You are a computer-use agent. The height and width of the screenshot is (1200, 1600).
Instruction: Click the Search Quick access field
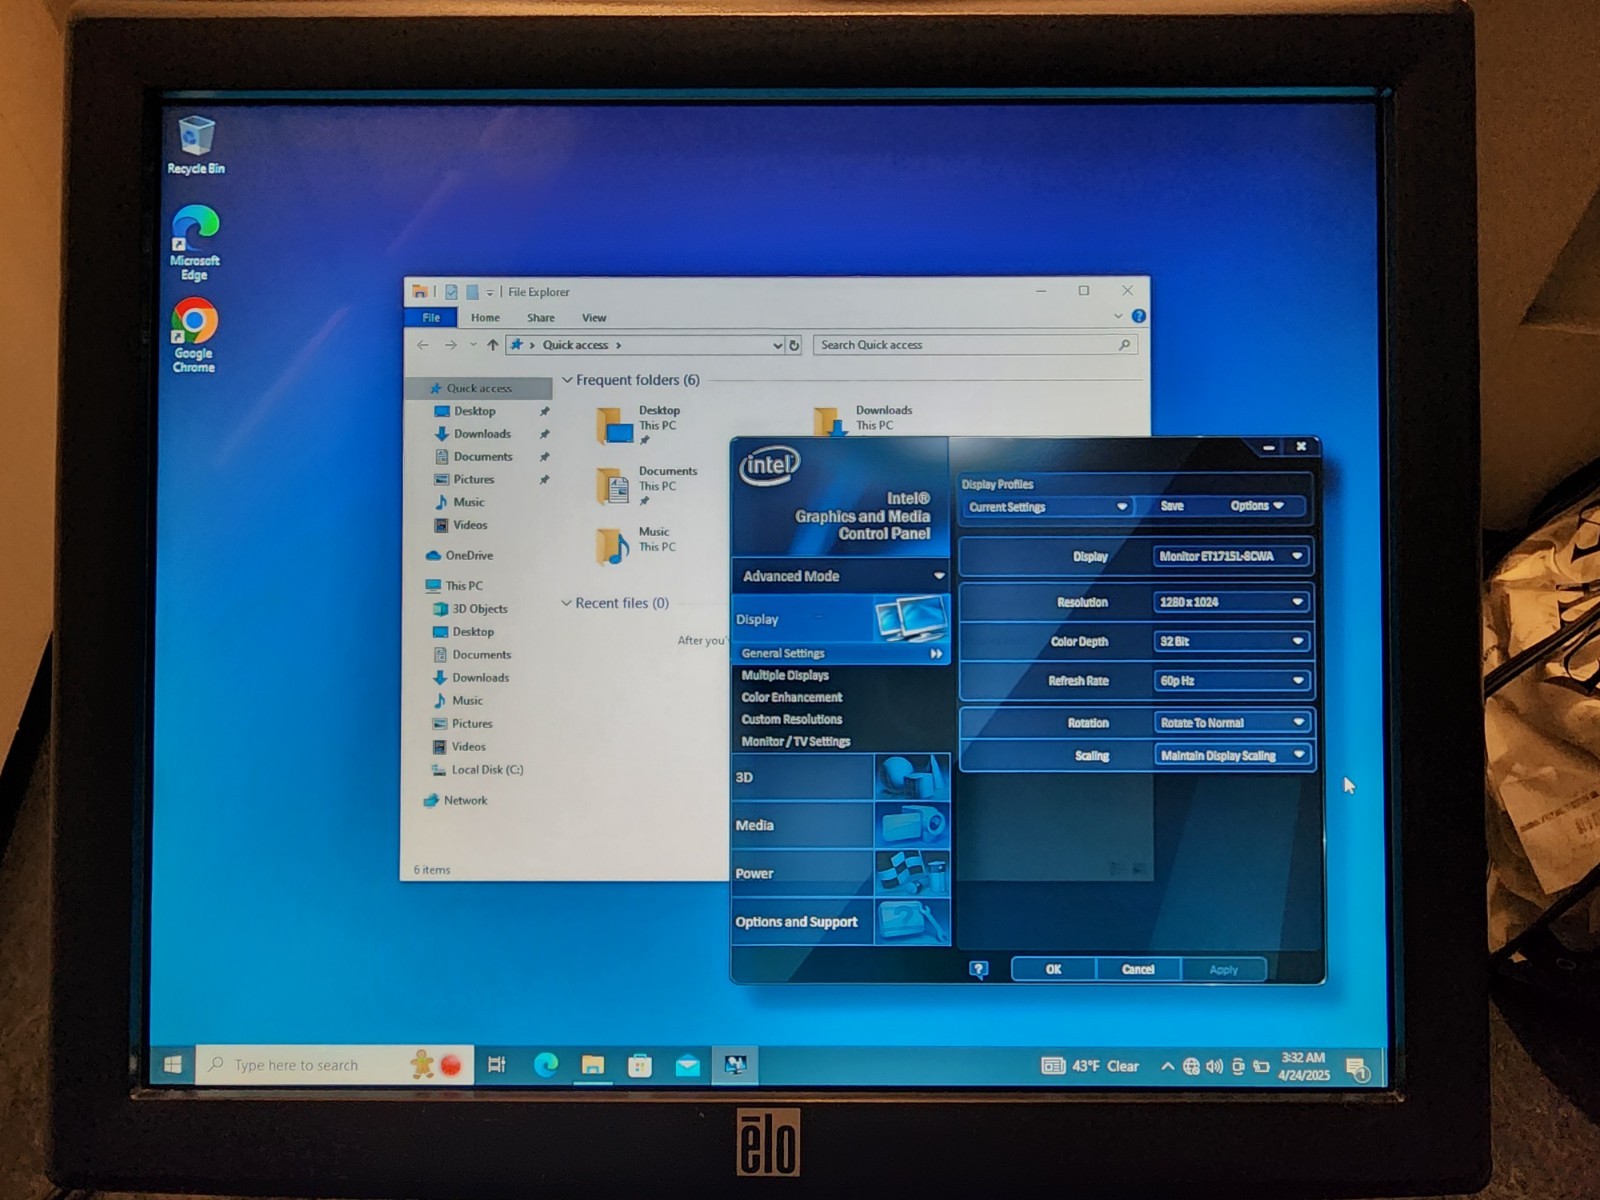pyautogui.click(x=975, y=345)
